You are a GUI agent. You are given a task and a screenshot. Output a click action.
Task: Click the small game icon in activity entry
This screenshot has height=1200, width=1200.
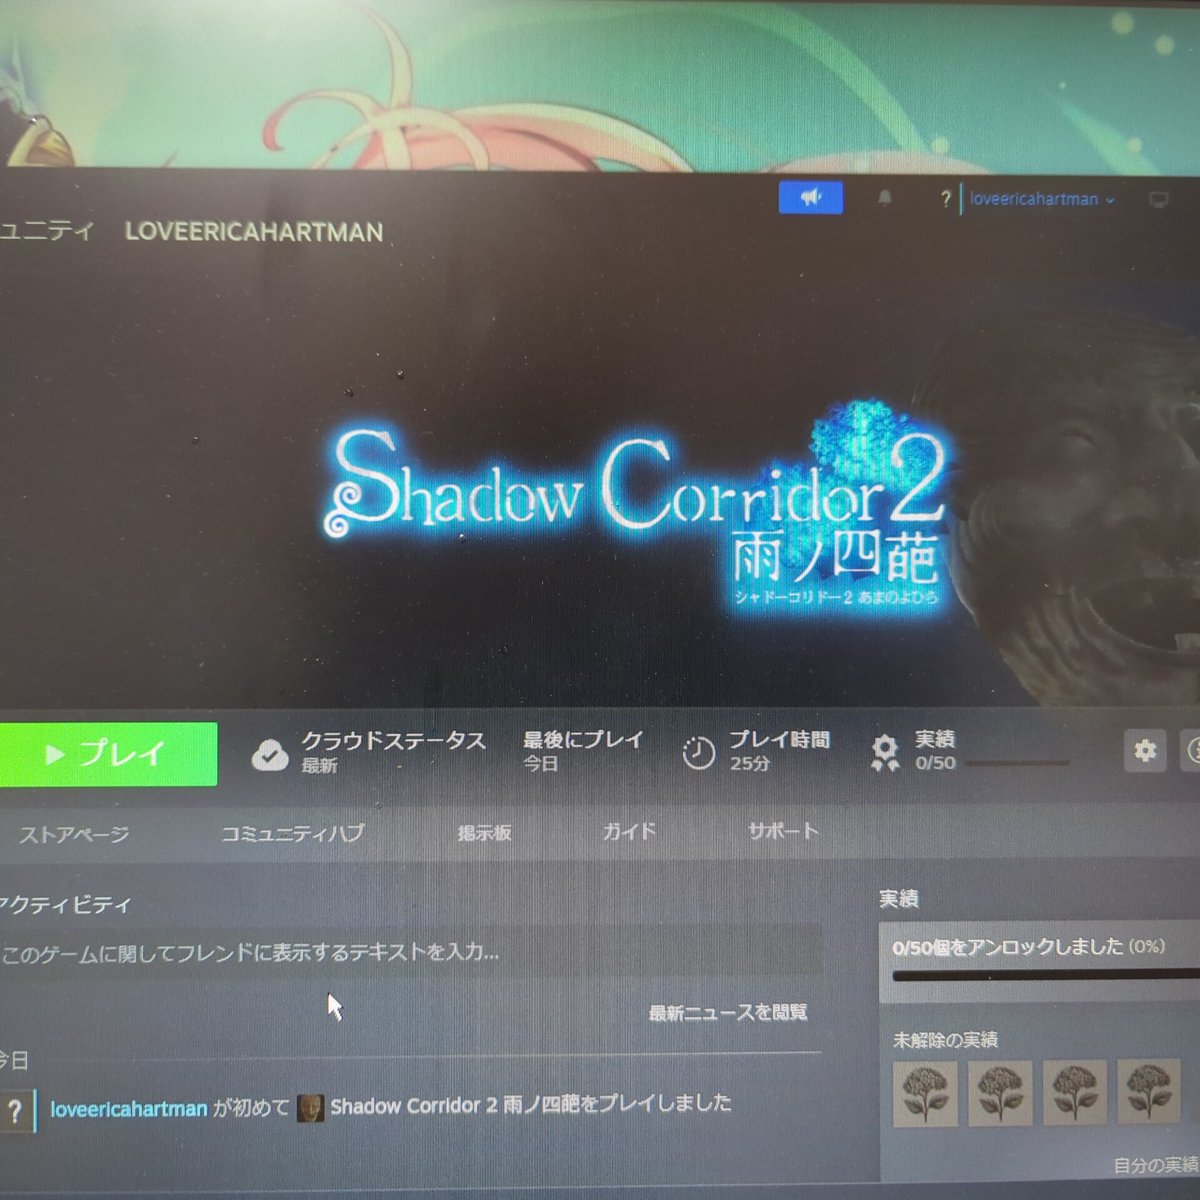[310, 1108]
